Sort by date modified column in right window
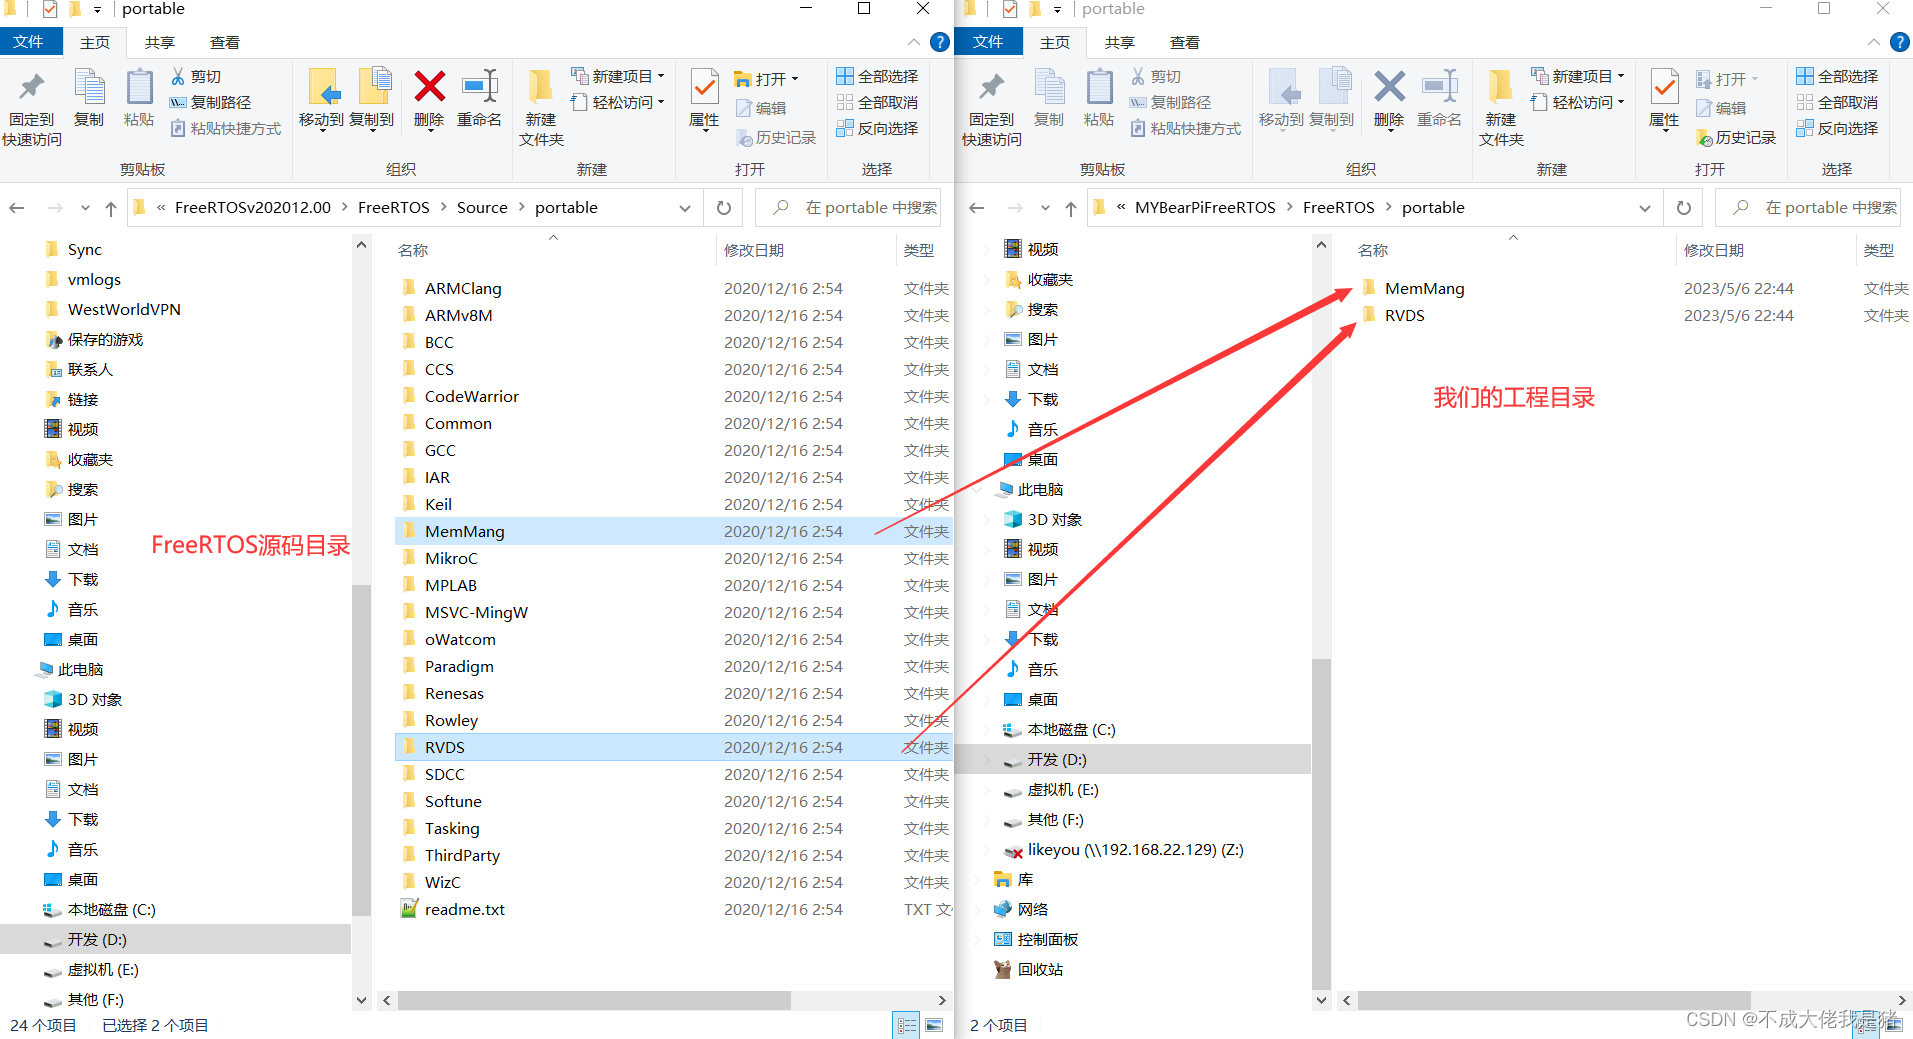The height and width of the screenshot is (1039, 1913). 1714,250
